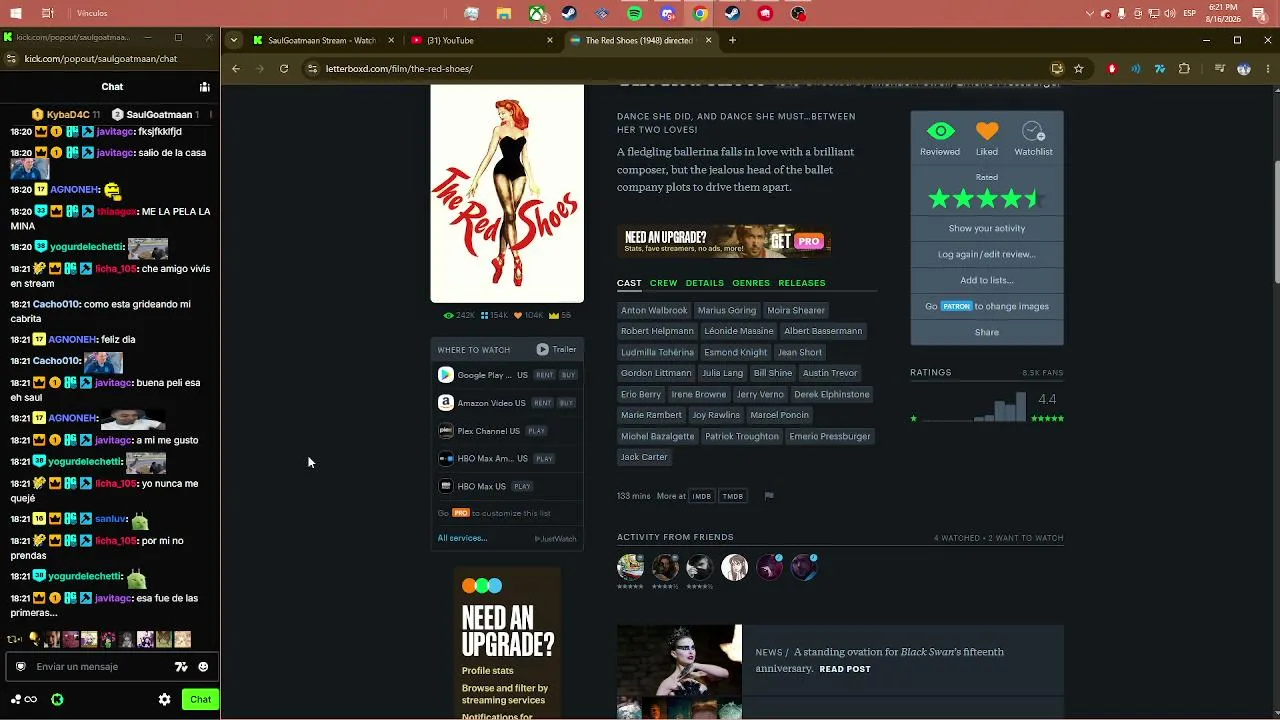Image resolution: width=1280 pixels, height=720 pixels.
Task: Show hidden system tray icons
Action: 1090,14
